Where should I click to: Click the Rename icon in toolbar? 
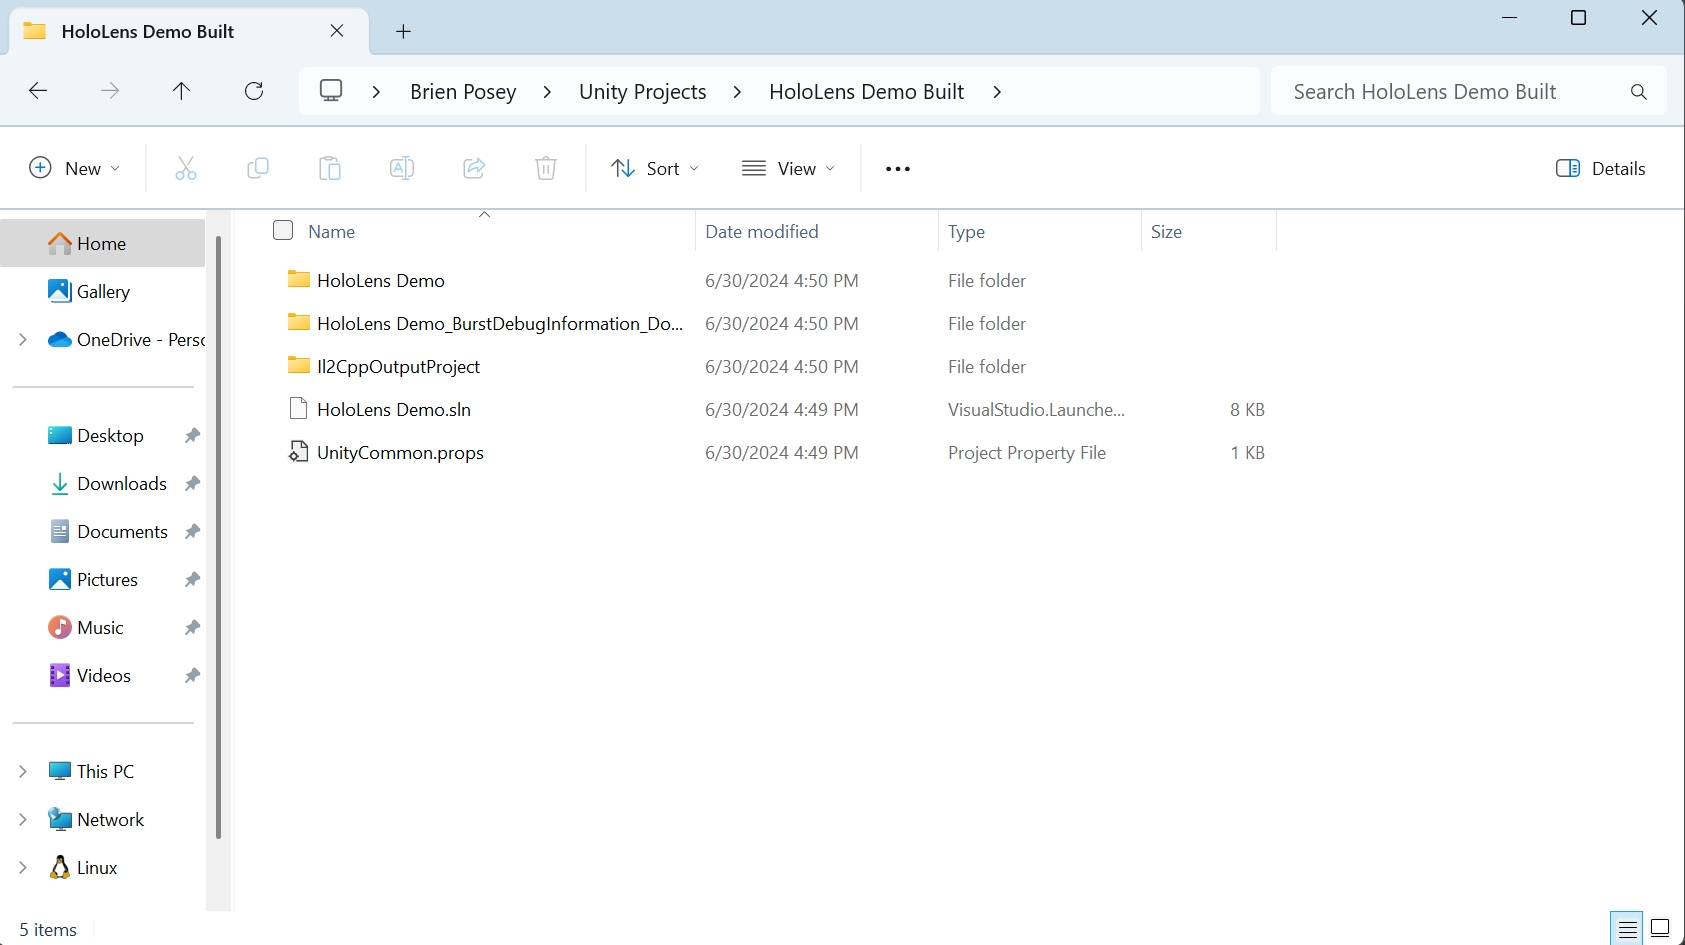[402, 168]
